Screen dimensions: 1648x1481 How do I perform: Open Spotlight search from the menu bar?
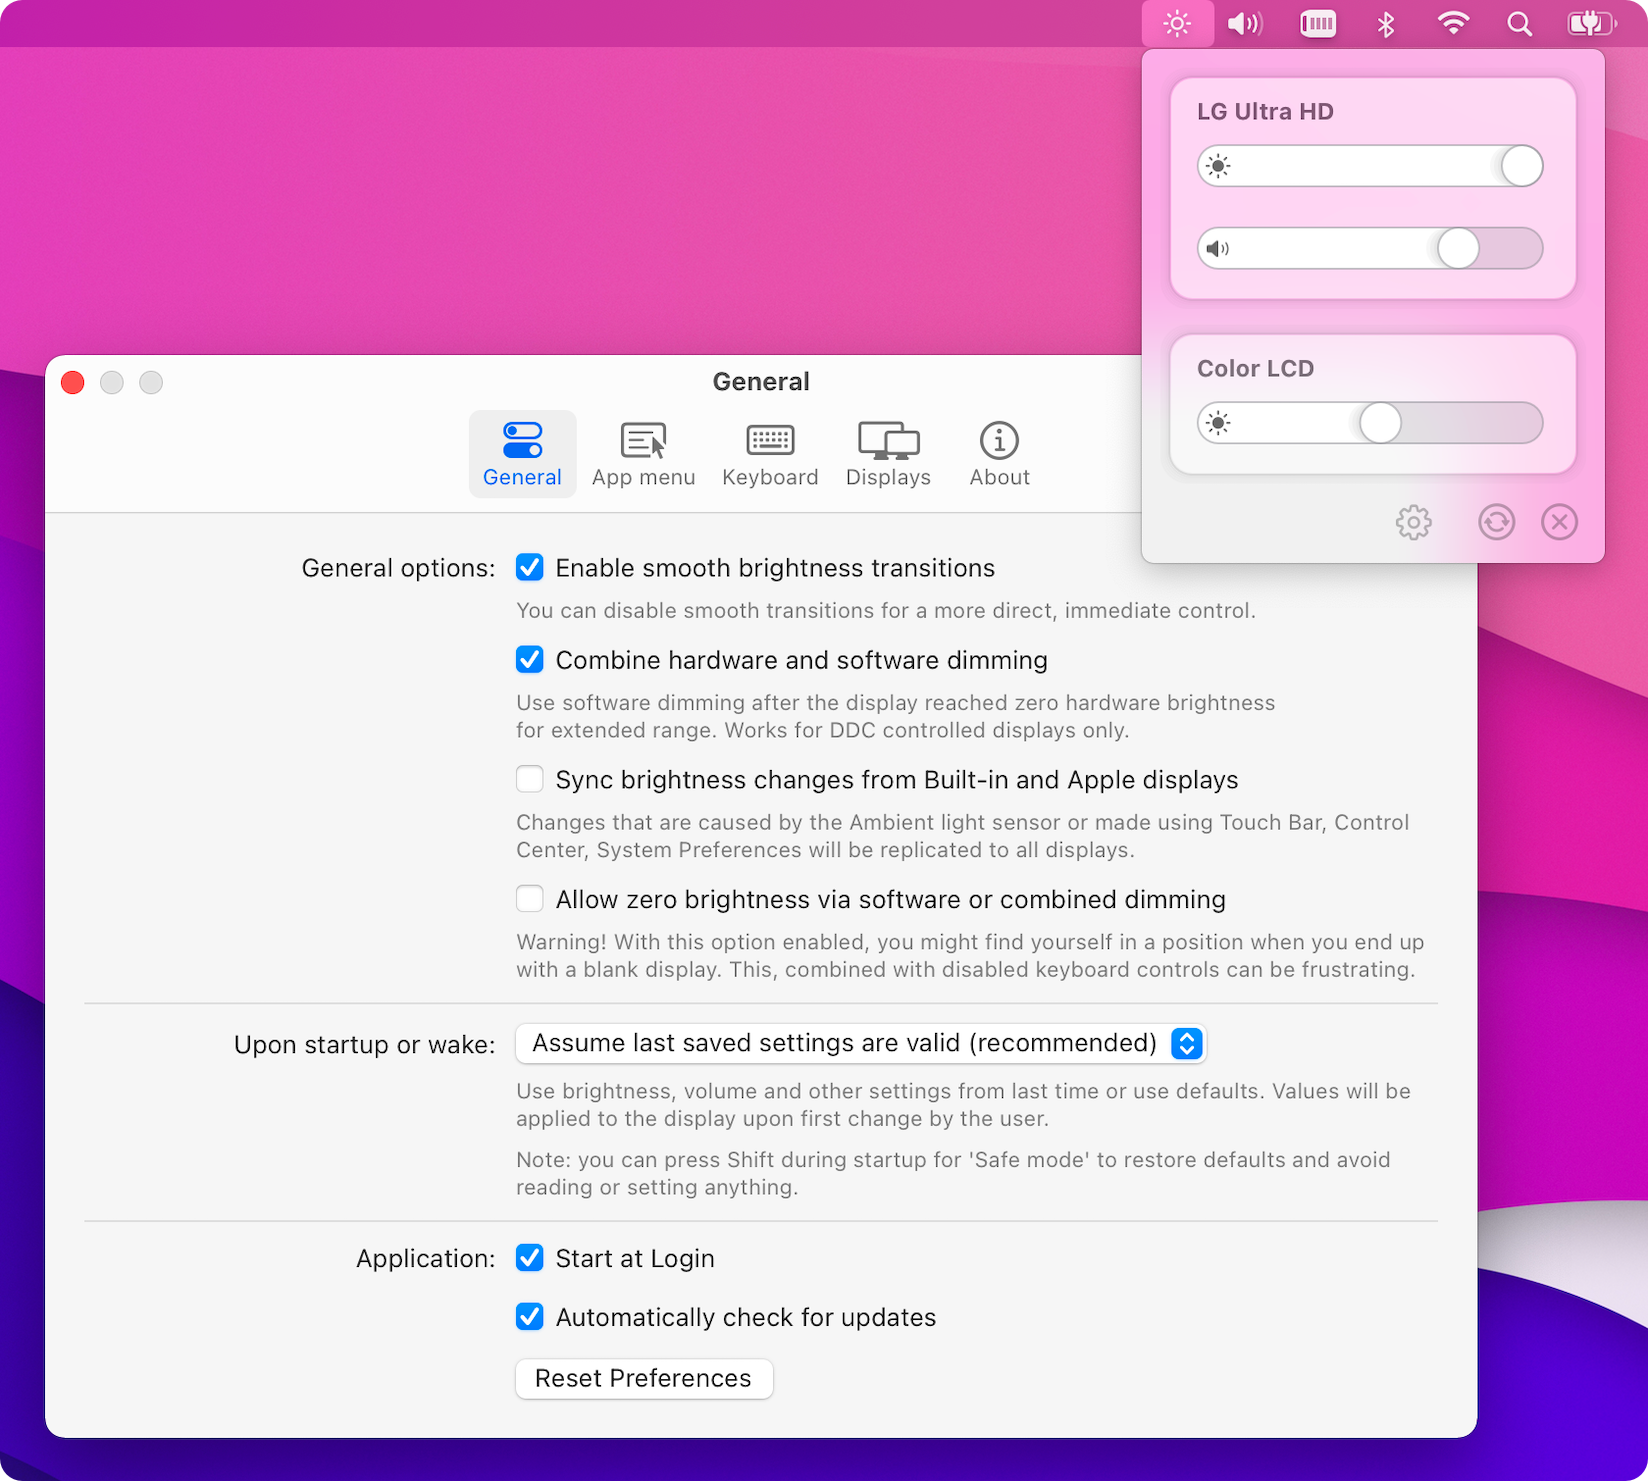tap(1519, 23)
